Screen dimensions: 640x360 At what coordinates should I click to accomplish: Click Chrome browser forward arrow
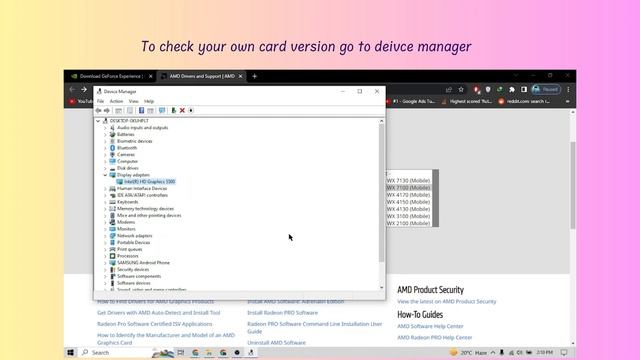(84, 89)
